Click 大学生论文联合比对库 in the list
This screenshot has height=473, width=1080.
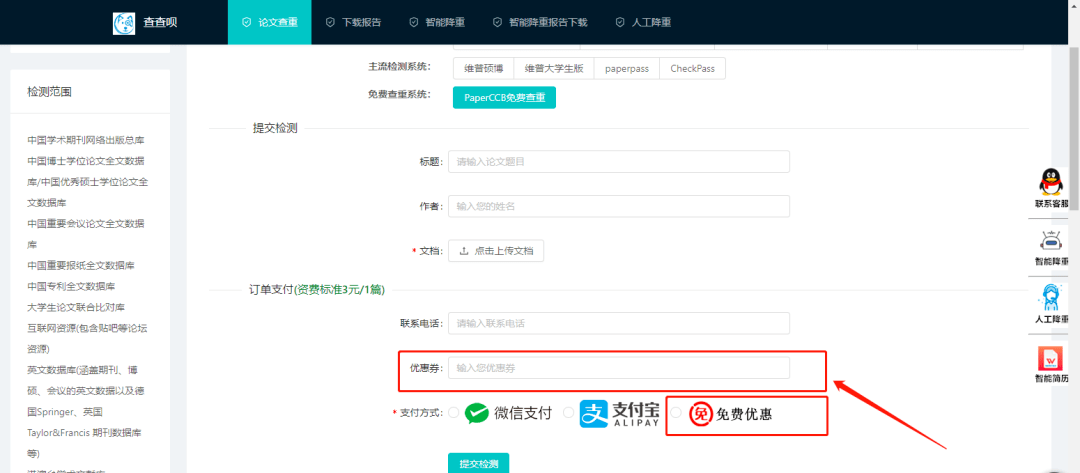(x=76, y=307)
